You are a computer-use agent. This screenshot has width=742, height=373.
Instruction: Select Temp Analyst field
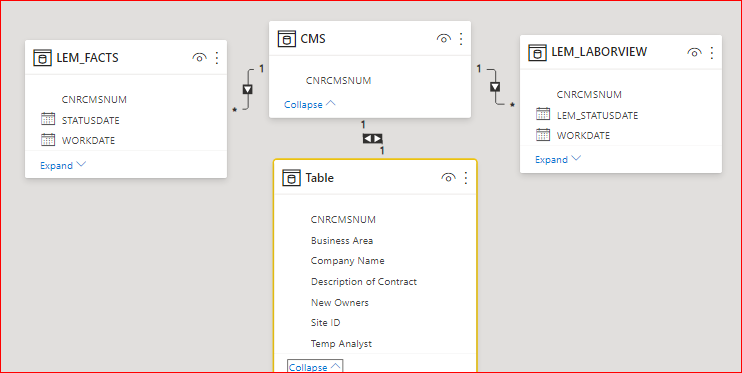coord(341,344)
